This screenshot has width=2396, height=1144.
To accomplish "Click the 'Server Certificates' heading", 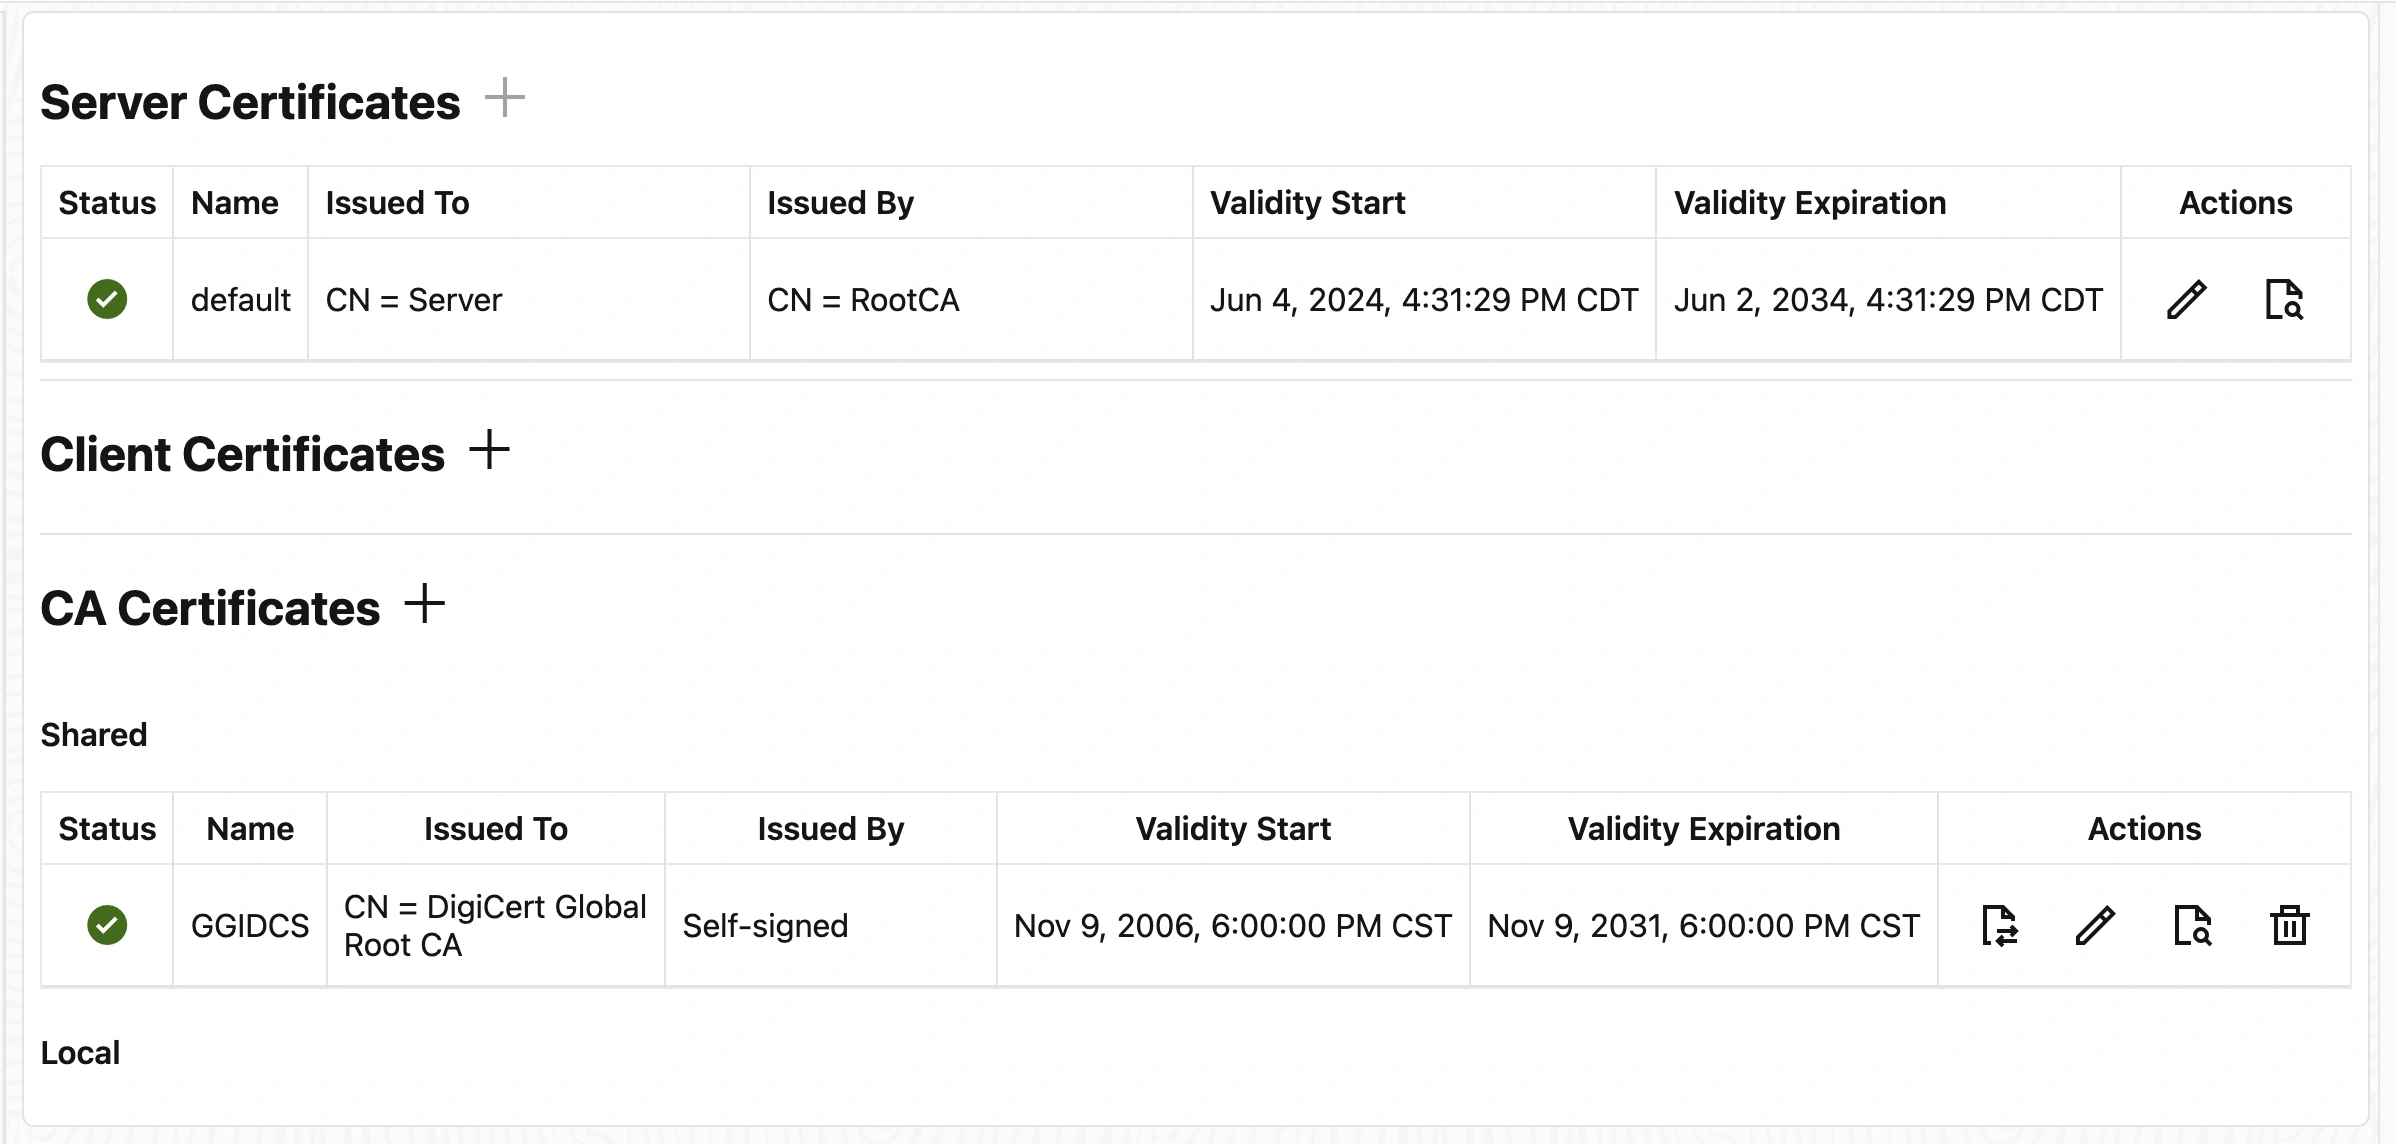I will click(250, 103).
